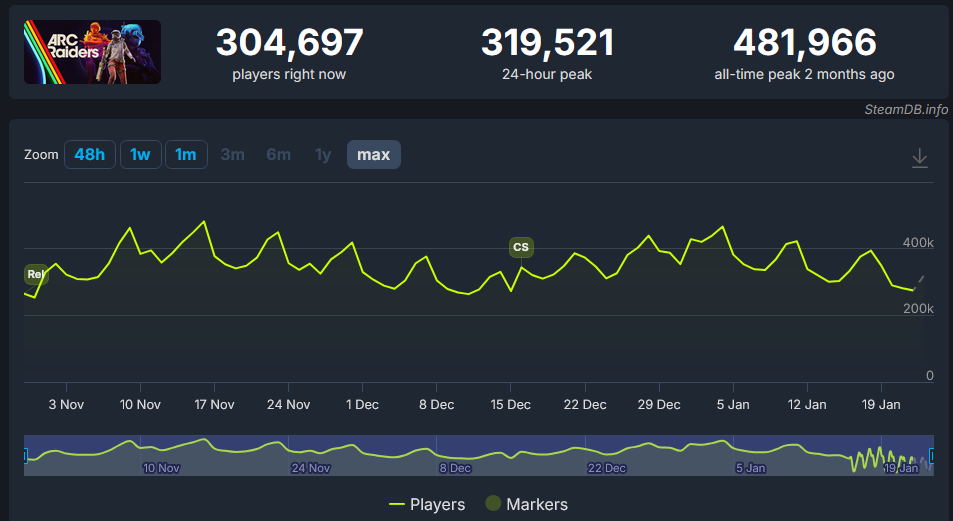Click the 12 Jan axis label
The image size is (953, 521).
pyautogui.click(x=807, y=404)
